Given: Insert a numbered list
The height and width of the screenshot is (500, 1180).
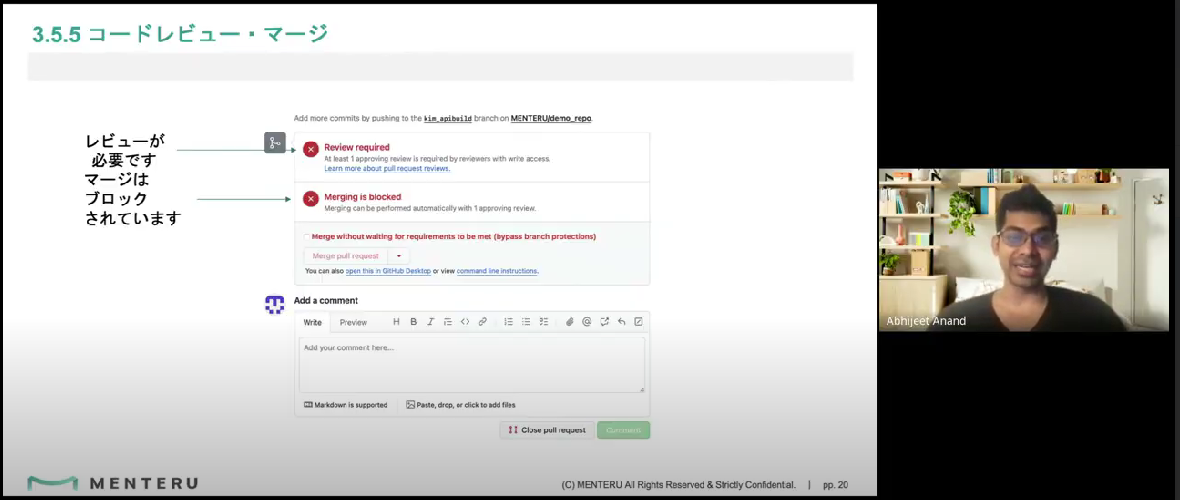Looking at the screenshot, I should coord(509,322).
